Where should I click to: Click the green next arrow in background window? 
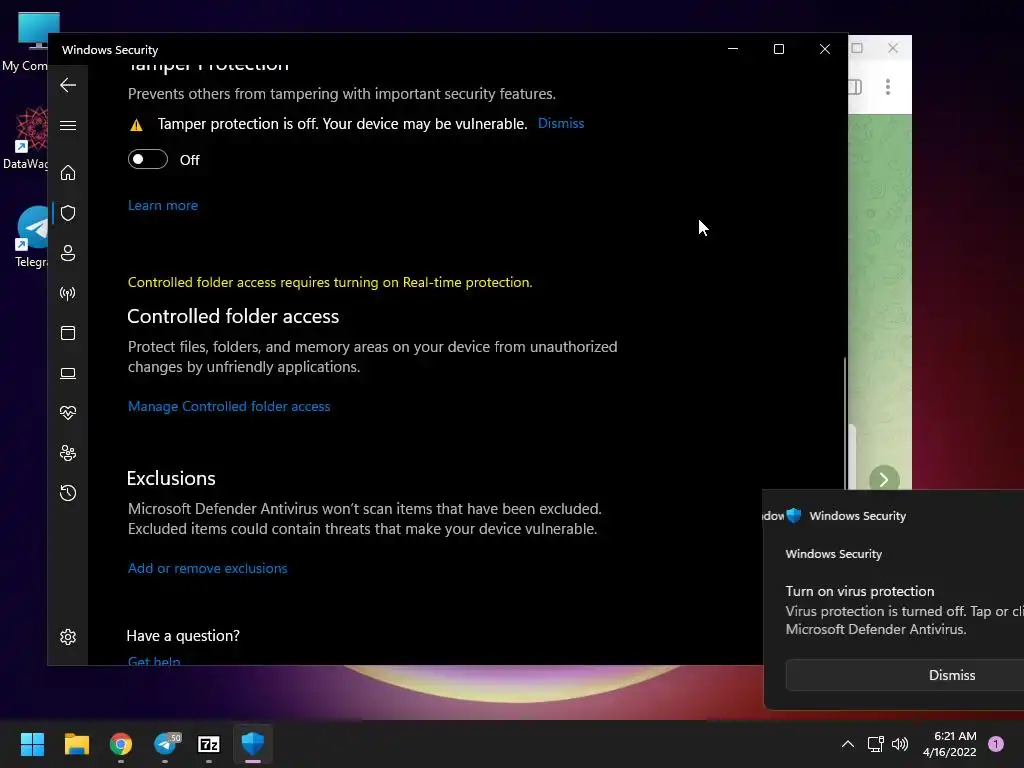884,479
